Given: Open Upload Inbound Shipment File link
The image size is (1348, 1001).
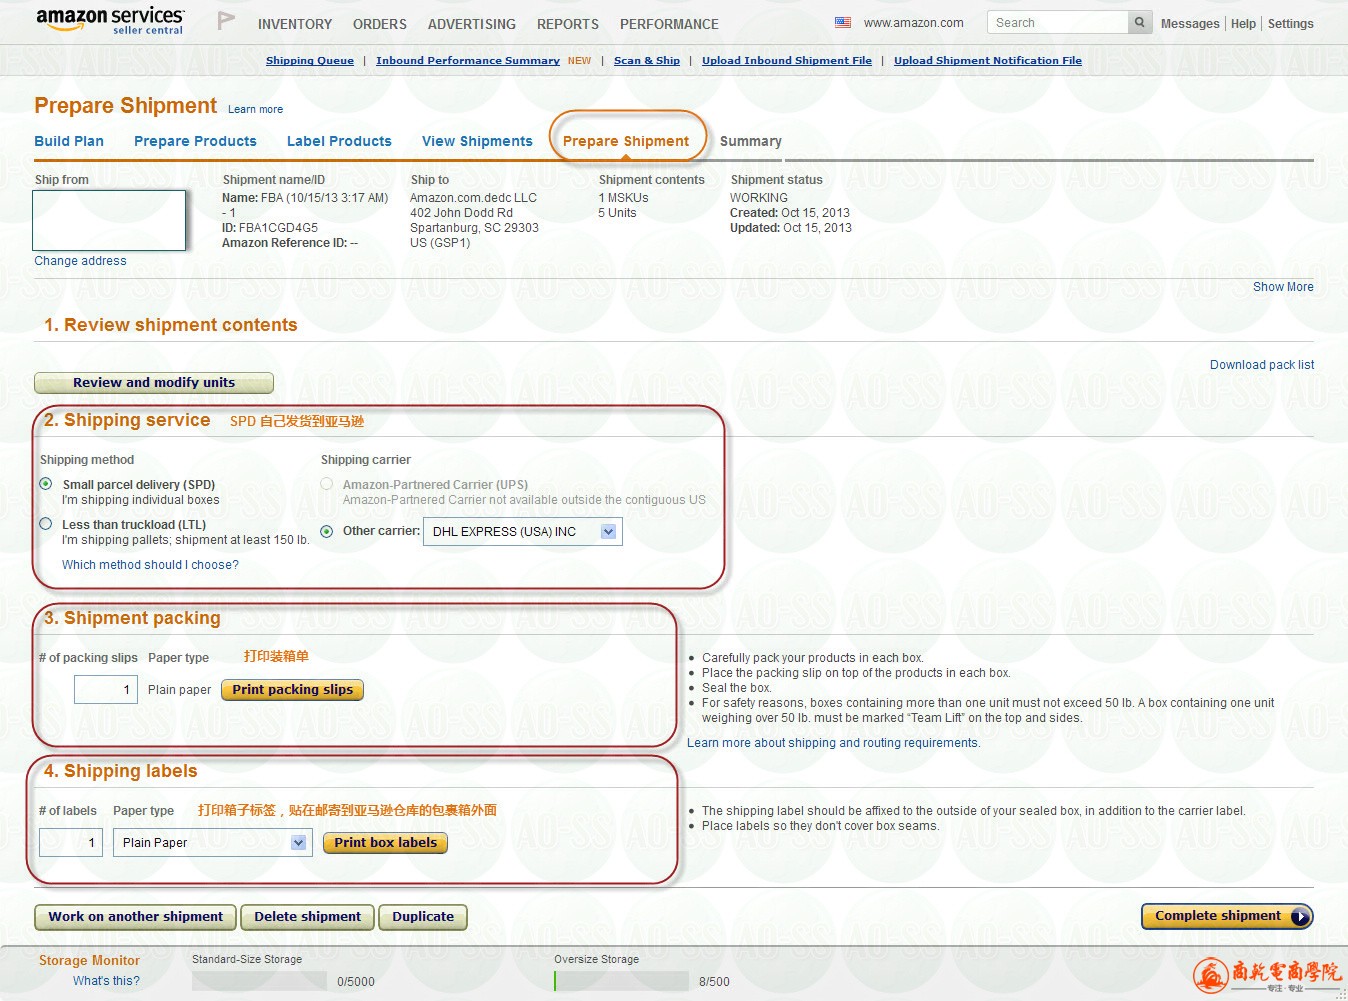Looking at the screenshot, I should [x=787, y=61].
